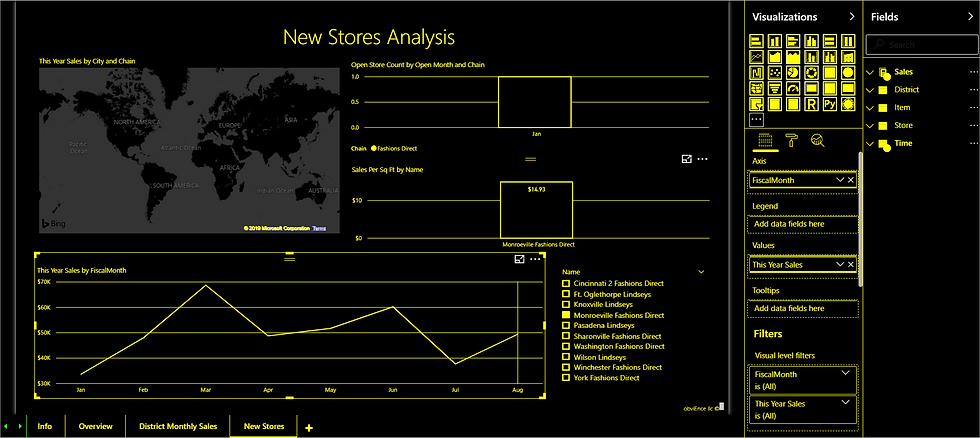
Task: Select the Python (Py) visual icon
Action: [830, 104]
